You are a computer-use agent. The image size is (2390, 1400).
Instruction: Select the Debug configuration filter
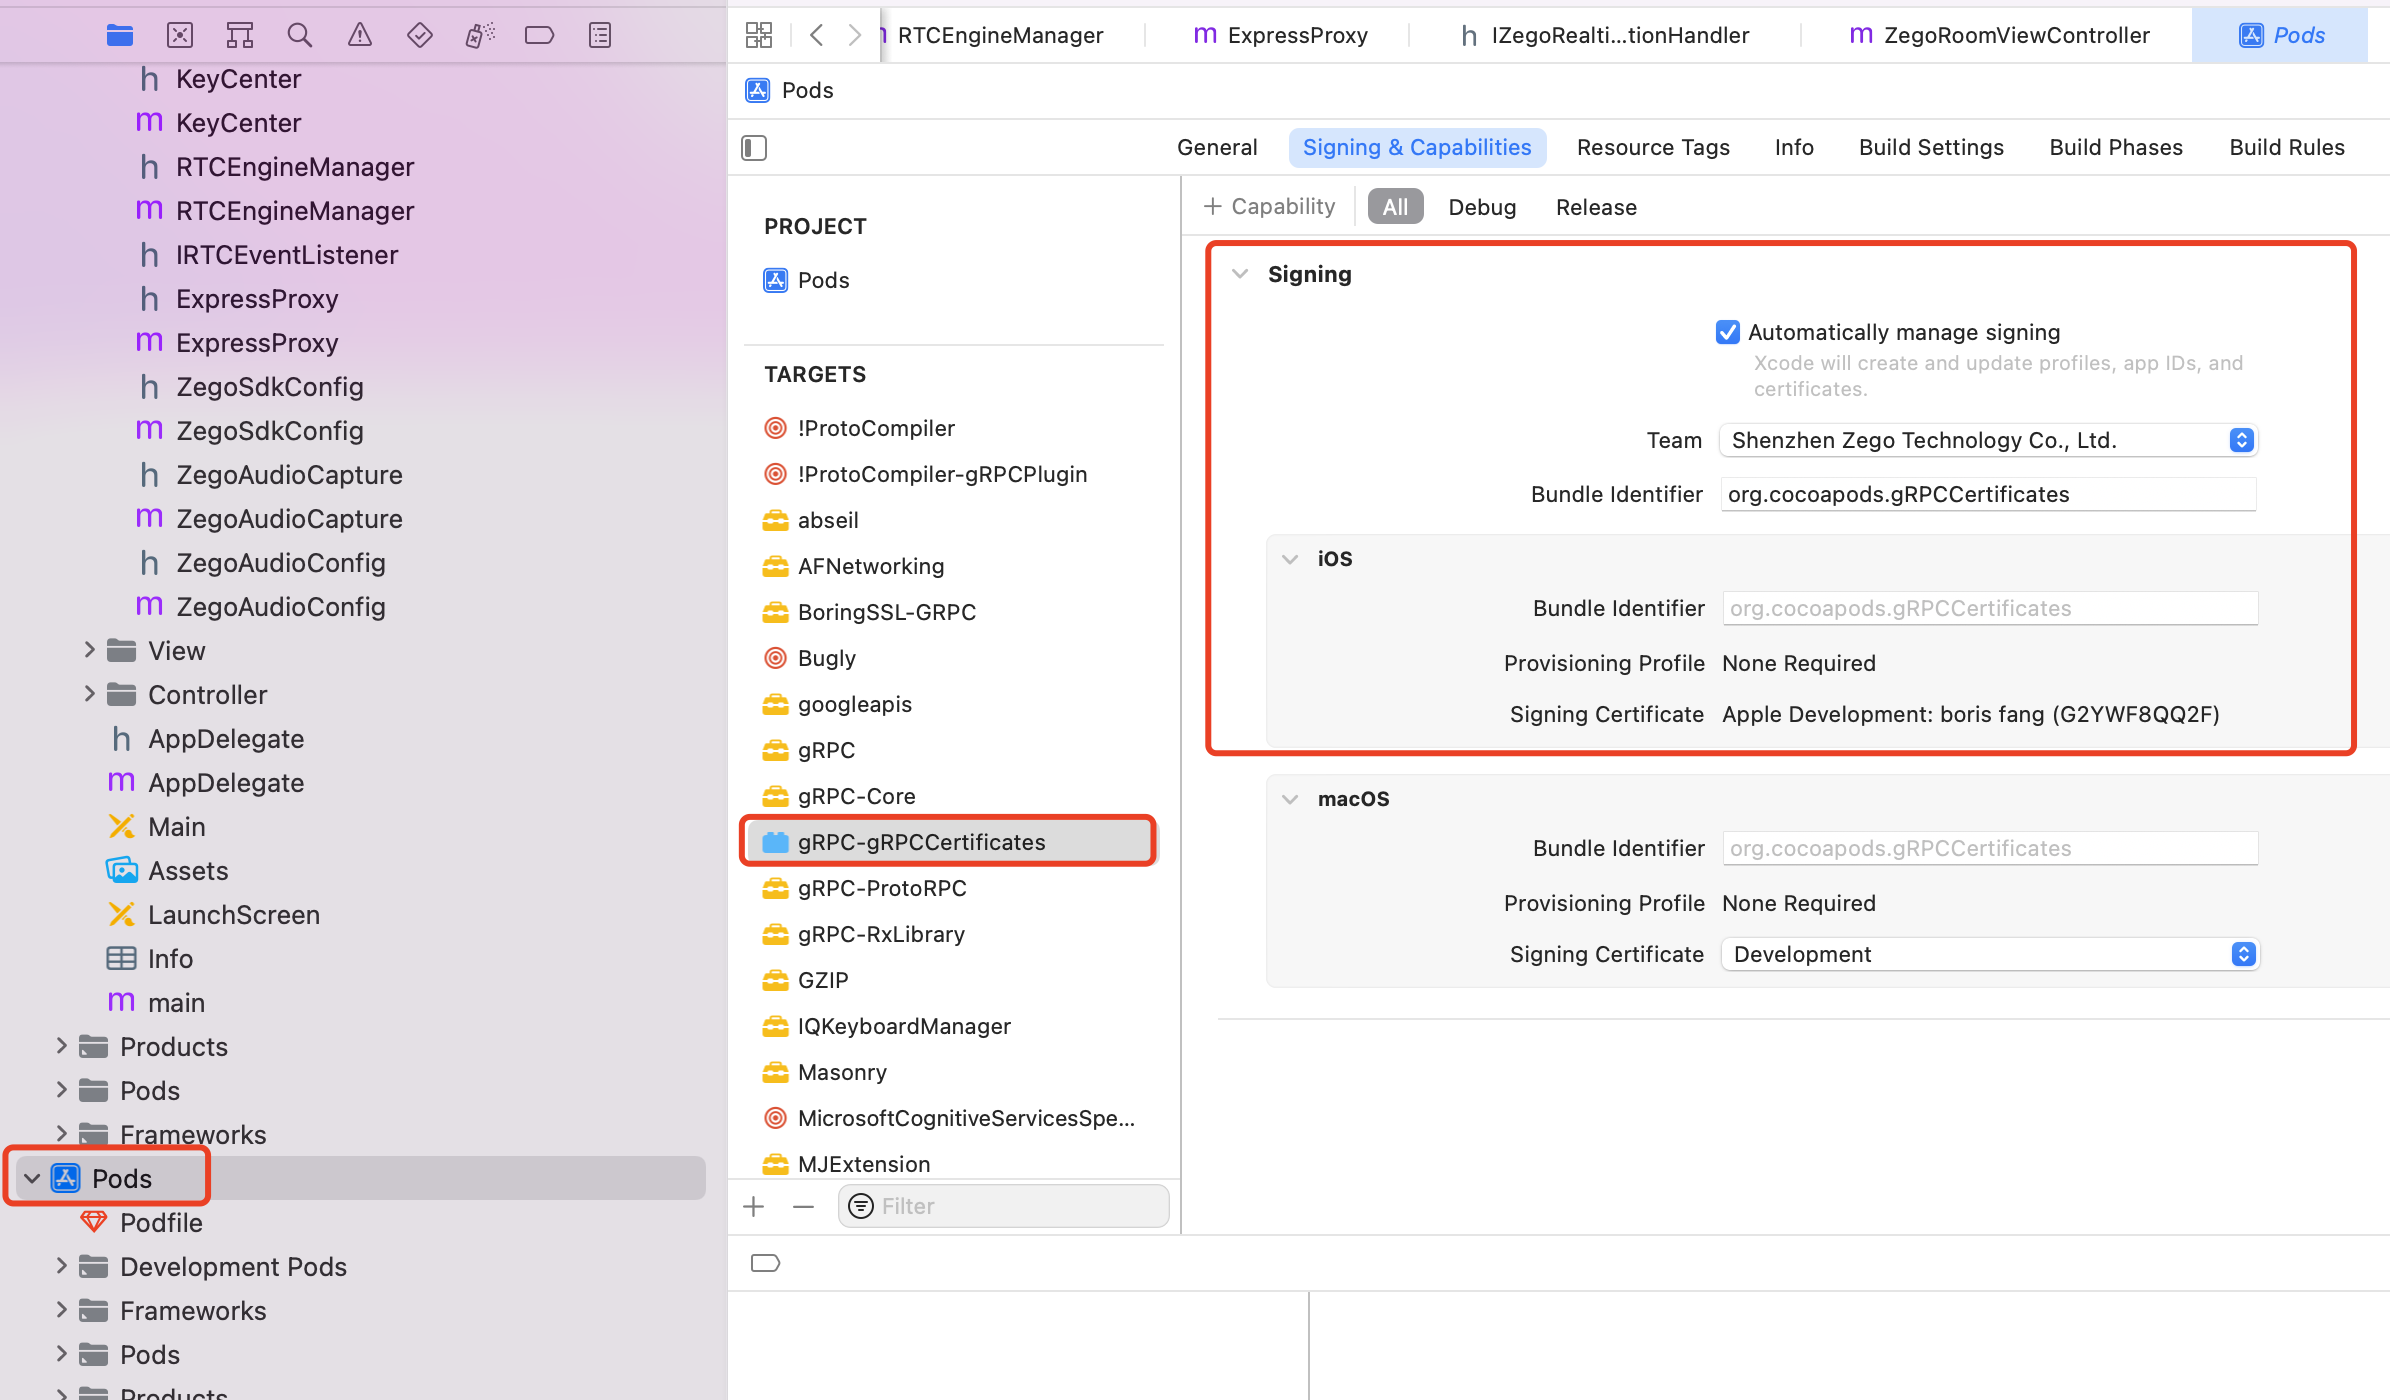tap(1482, 207)
